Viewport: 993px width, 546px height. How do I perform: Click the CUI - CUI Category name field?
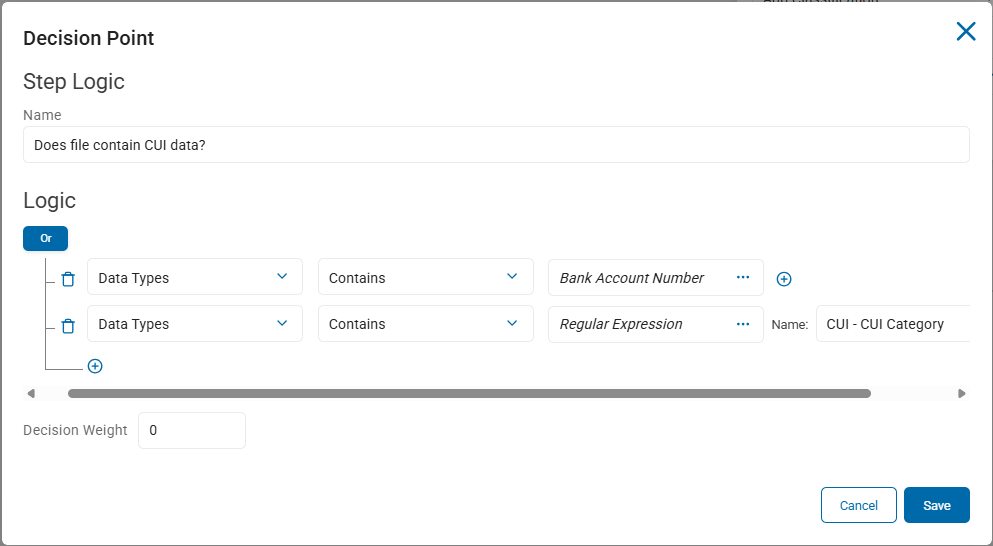point(893,324)
